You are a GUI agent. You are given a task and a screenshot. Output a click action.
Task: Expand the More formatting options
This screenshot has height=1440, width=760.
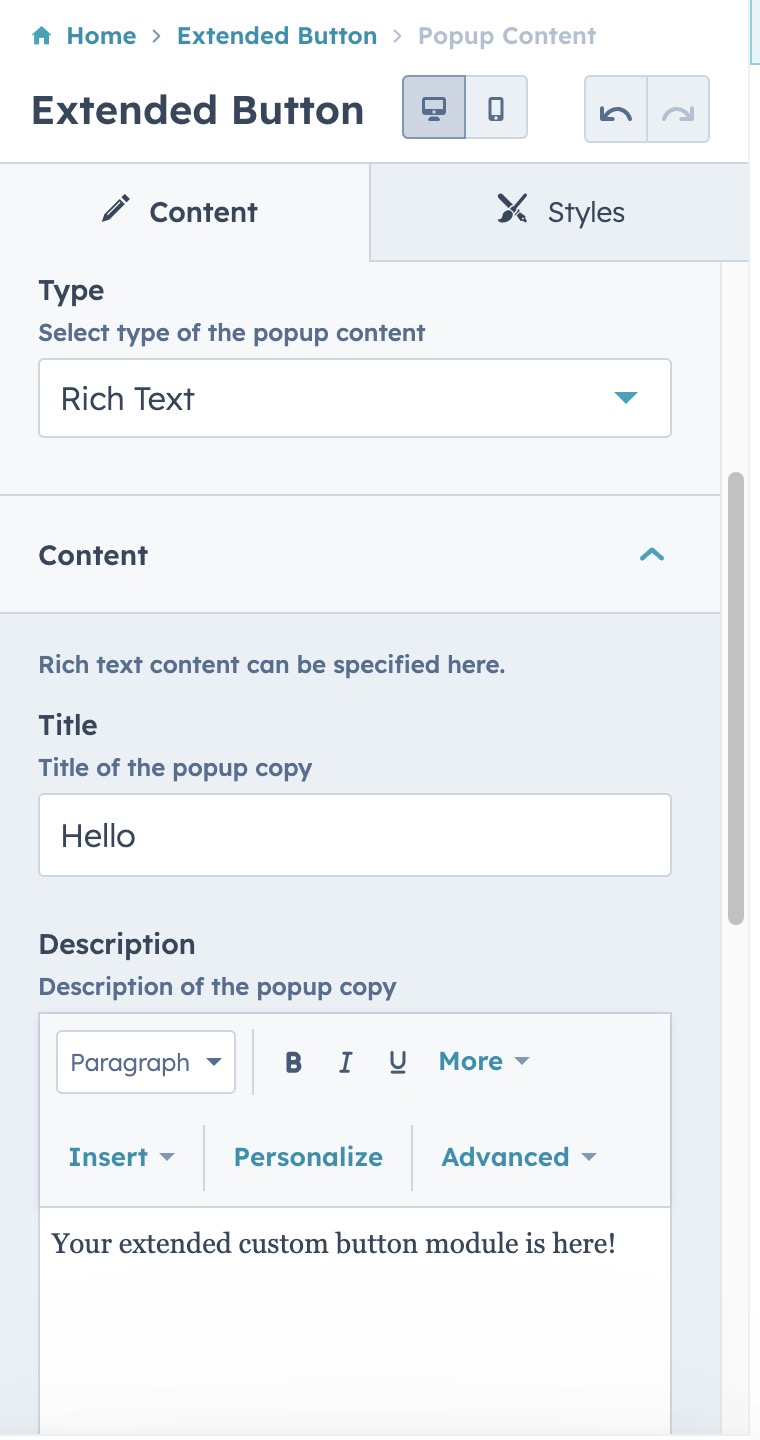pos(484,1061)
